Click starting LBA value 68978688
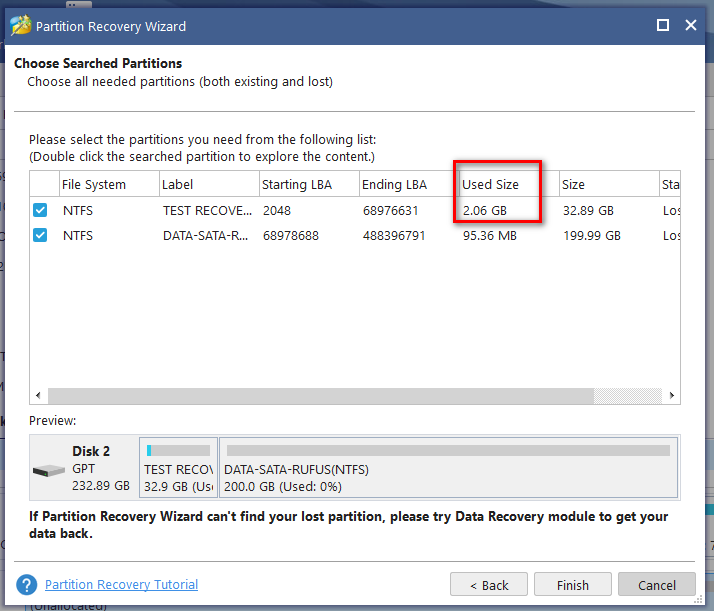 pyautogui.click(x=291, y=235)
